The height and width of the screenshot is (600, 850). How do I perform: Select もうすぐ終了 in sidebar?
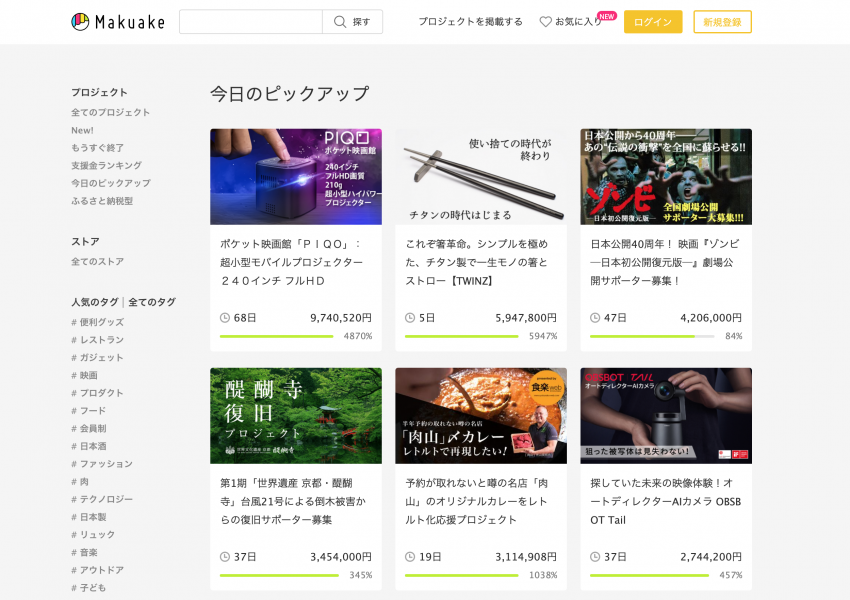97,148
